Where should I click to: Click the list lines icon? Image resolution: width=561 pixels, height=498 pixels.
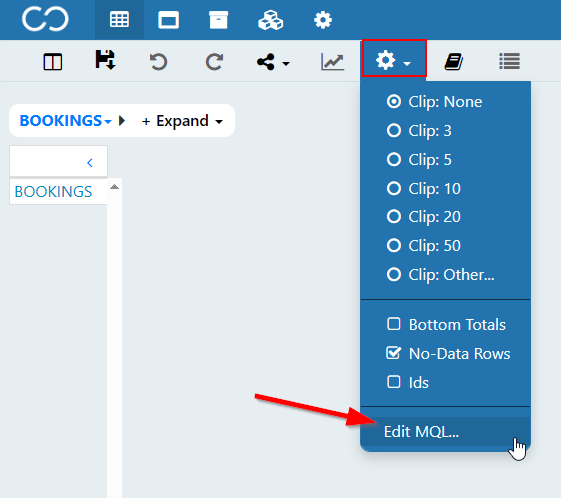pyautogui.click(x=509, y=61)
